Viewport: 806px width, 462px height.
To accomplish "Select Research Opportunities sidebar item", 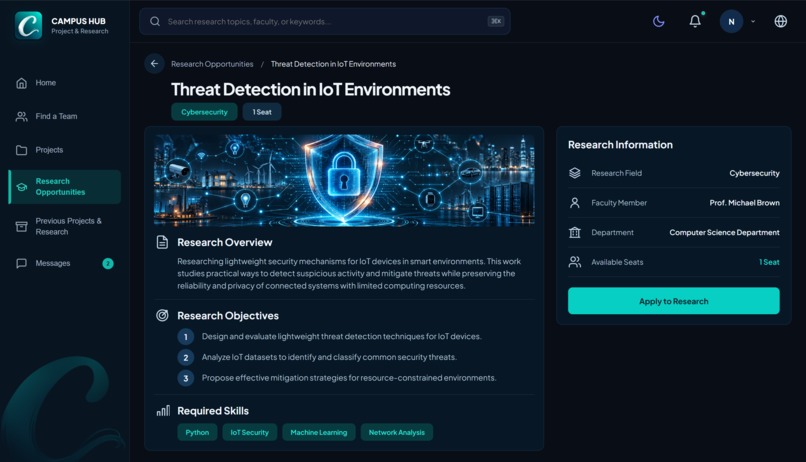I will pos(65,187).
